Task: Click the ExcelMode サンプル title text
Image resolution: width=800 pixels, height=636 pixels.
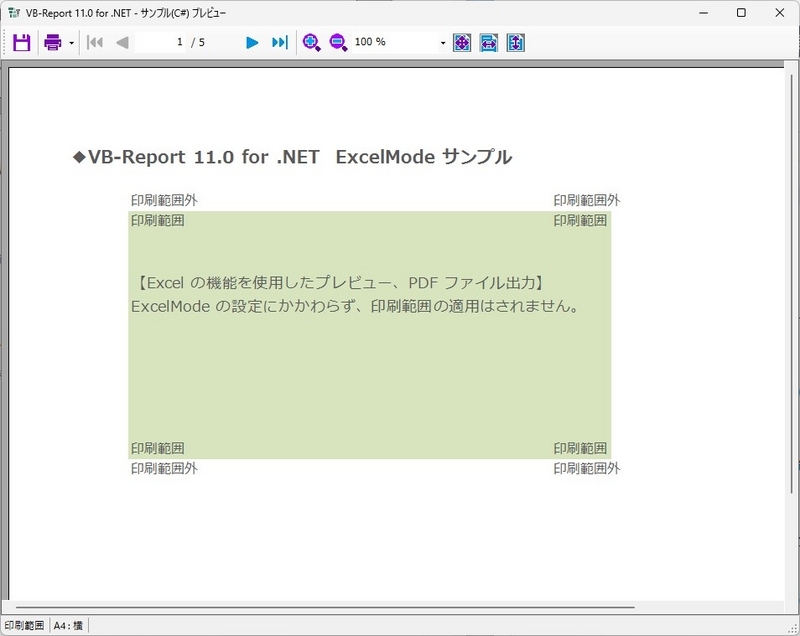Action: pos(423,157)
